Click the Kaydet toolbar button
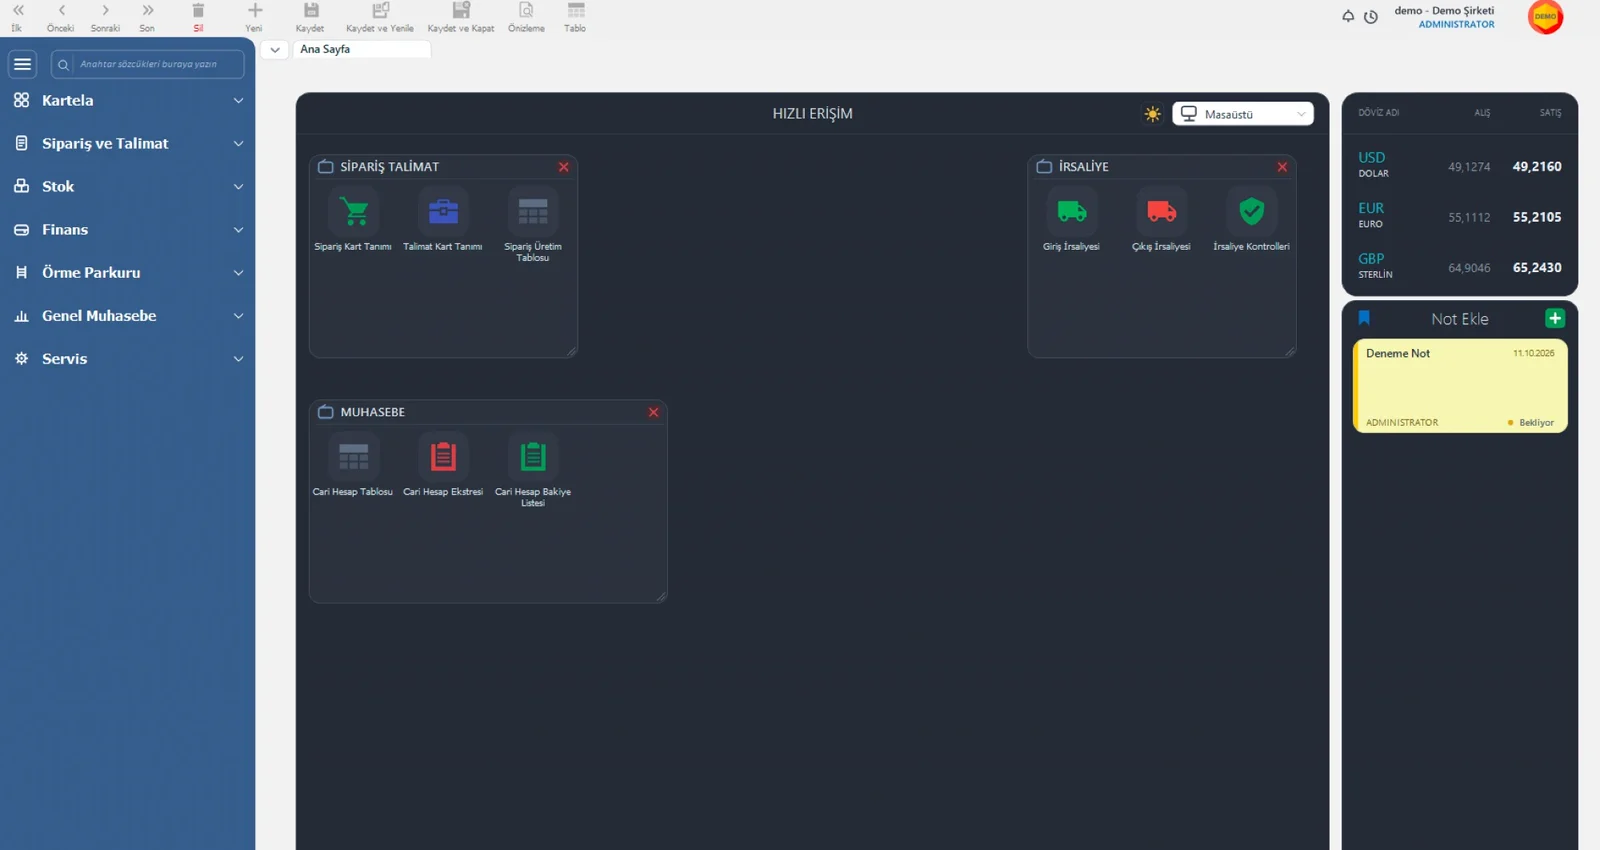 tap(310, 17)
